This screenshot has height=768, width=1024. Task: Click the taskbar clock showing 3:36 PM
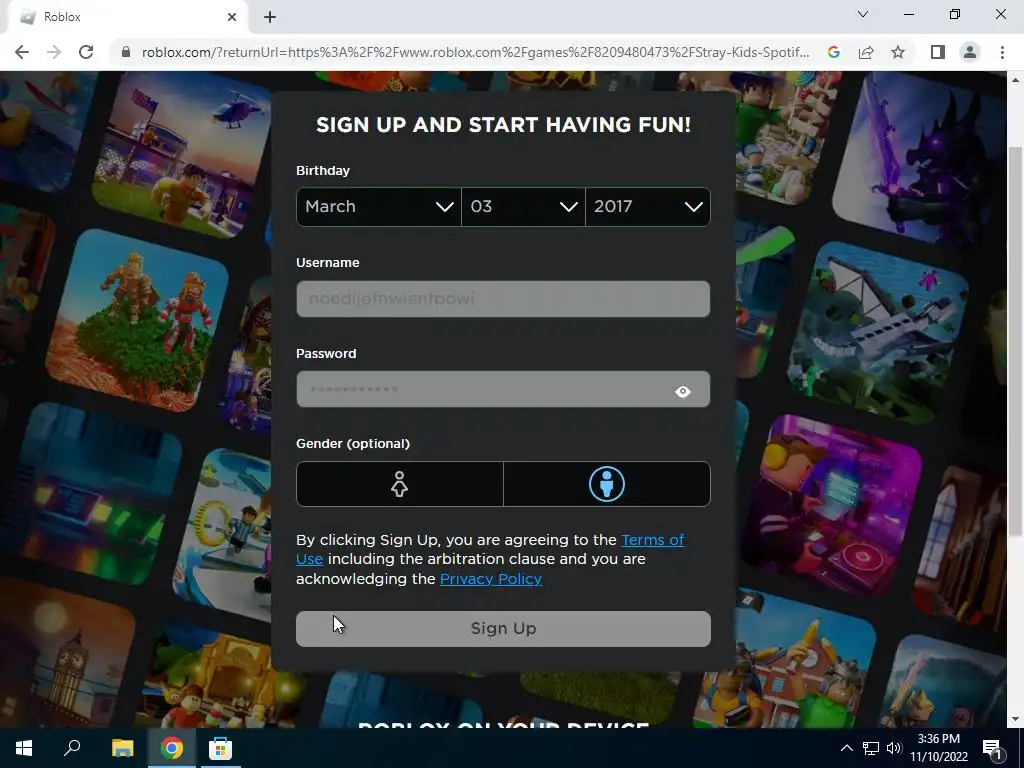tap(938, 748)
